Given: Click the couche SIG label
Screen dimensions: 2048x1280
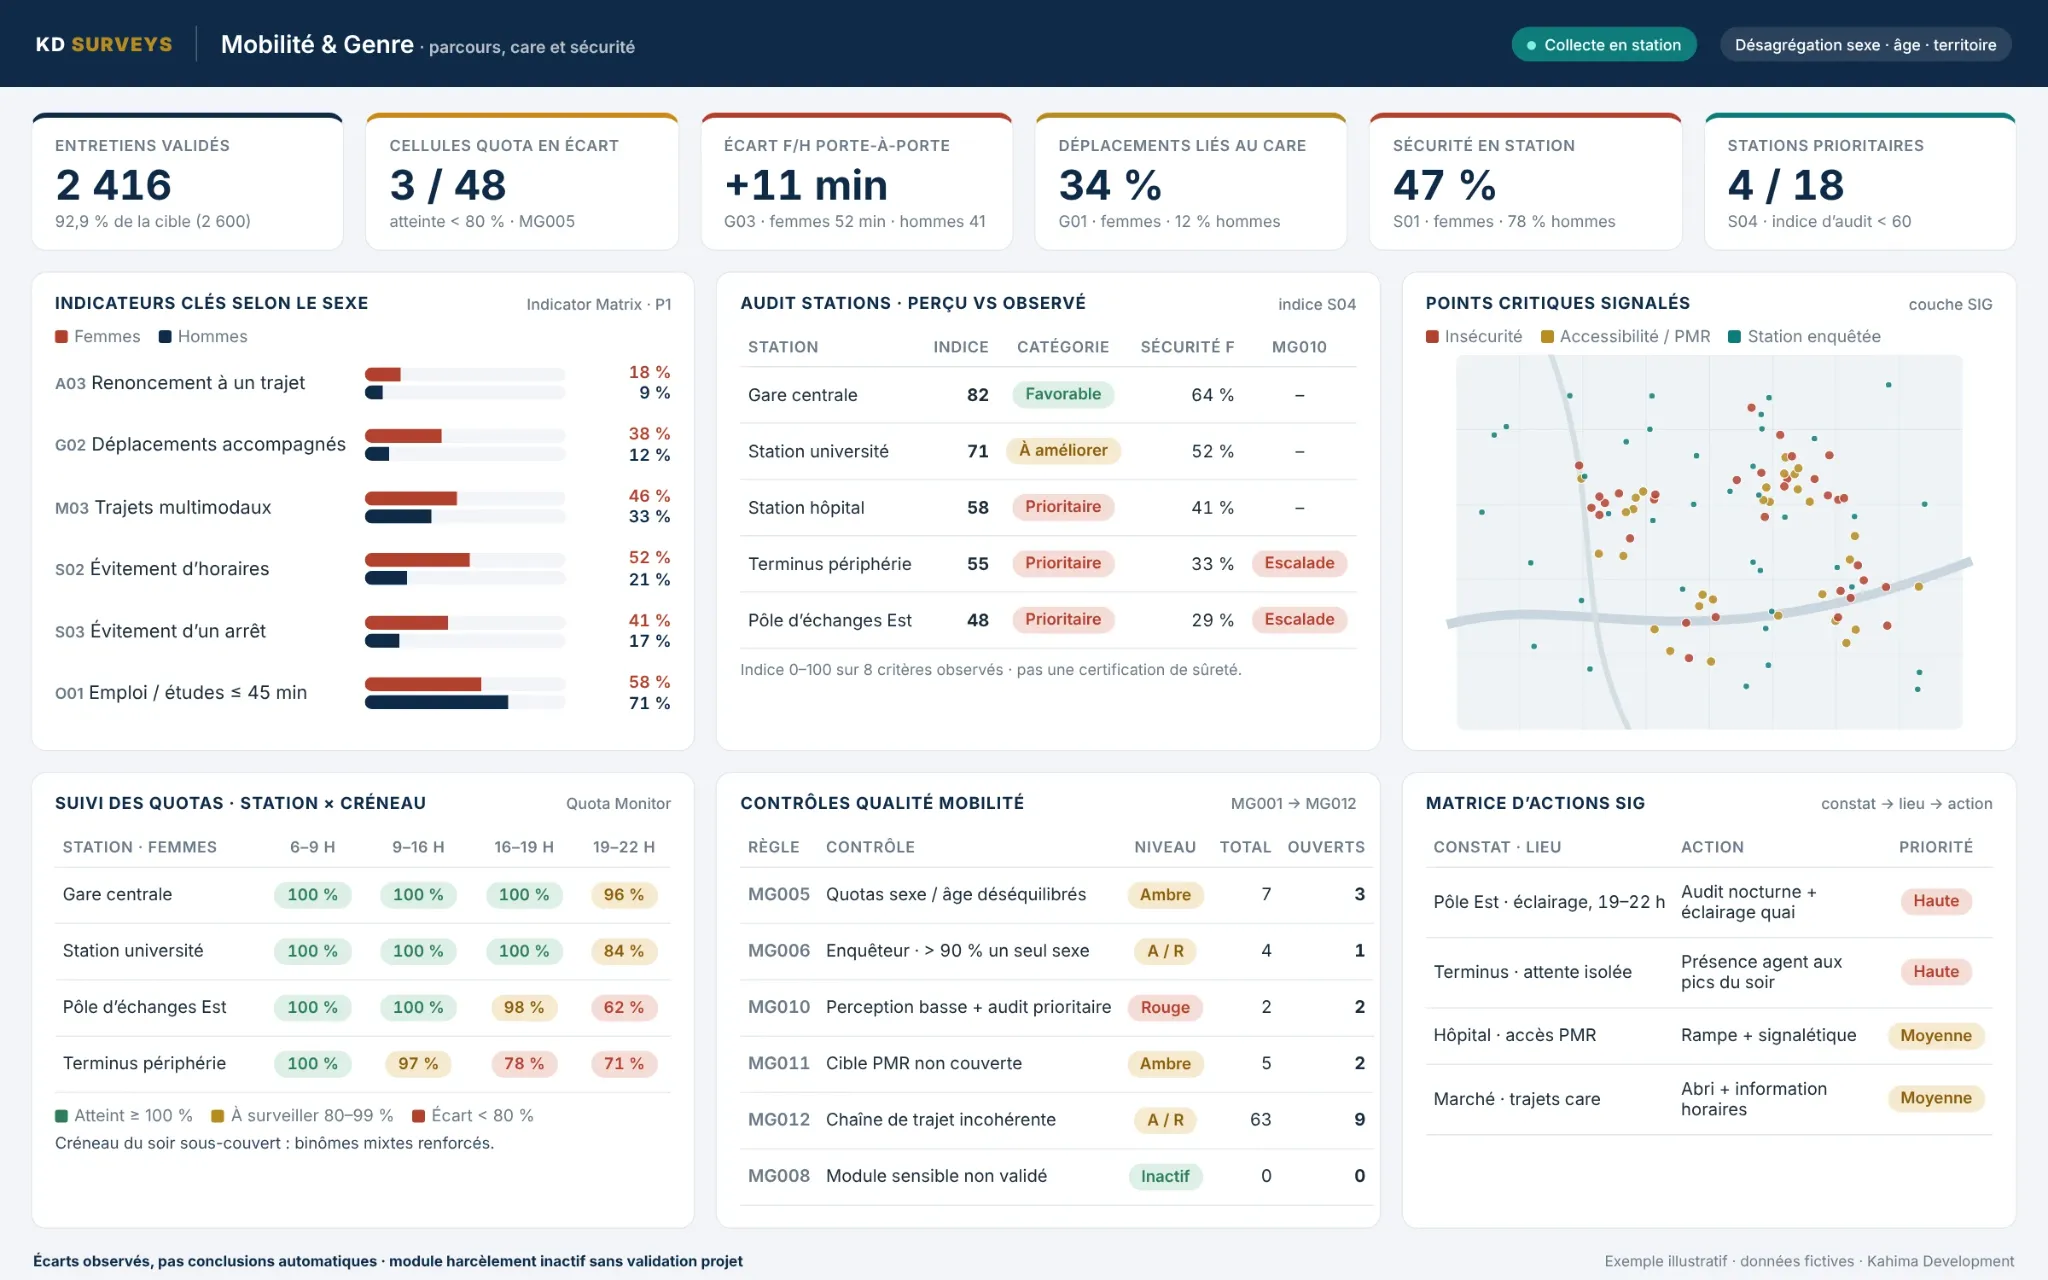Looking at the screenshot, I should coord(1949,304).
